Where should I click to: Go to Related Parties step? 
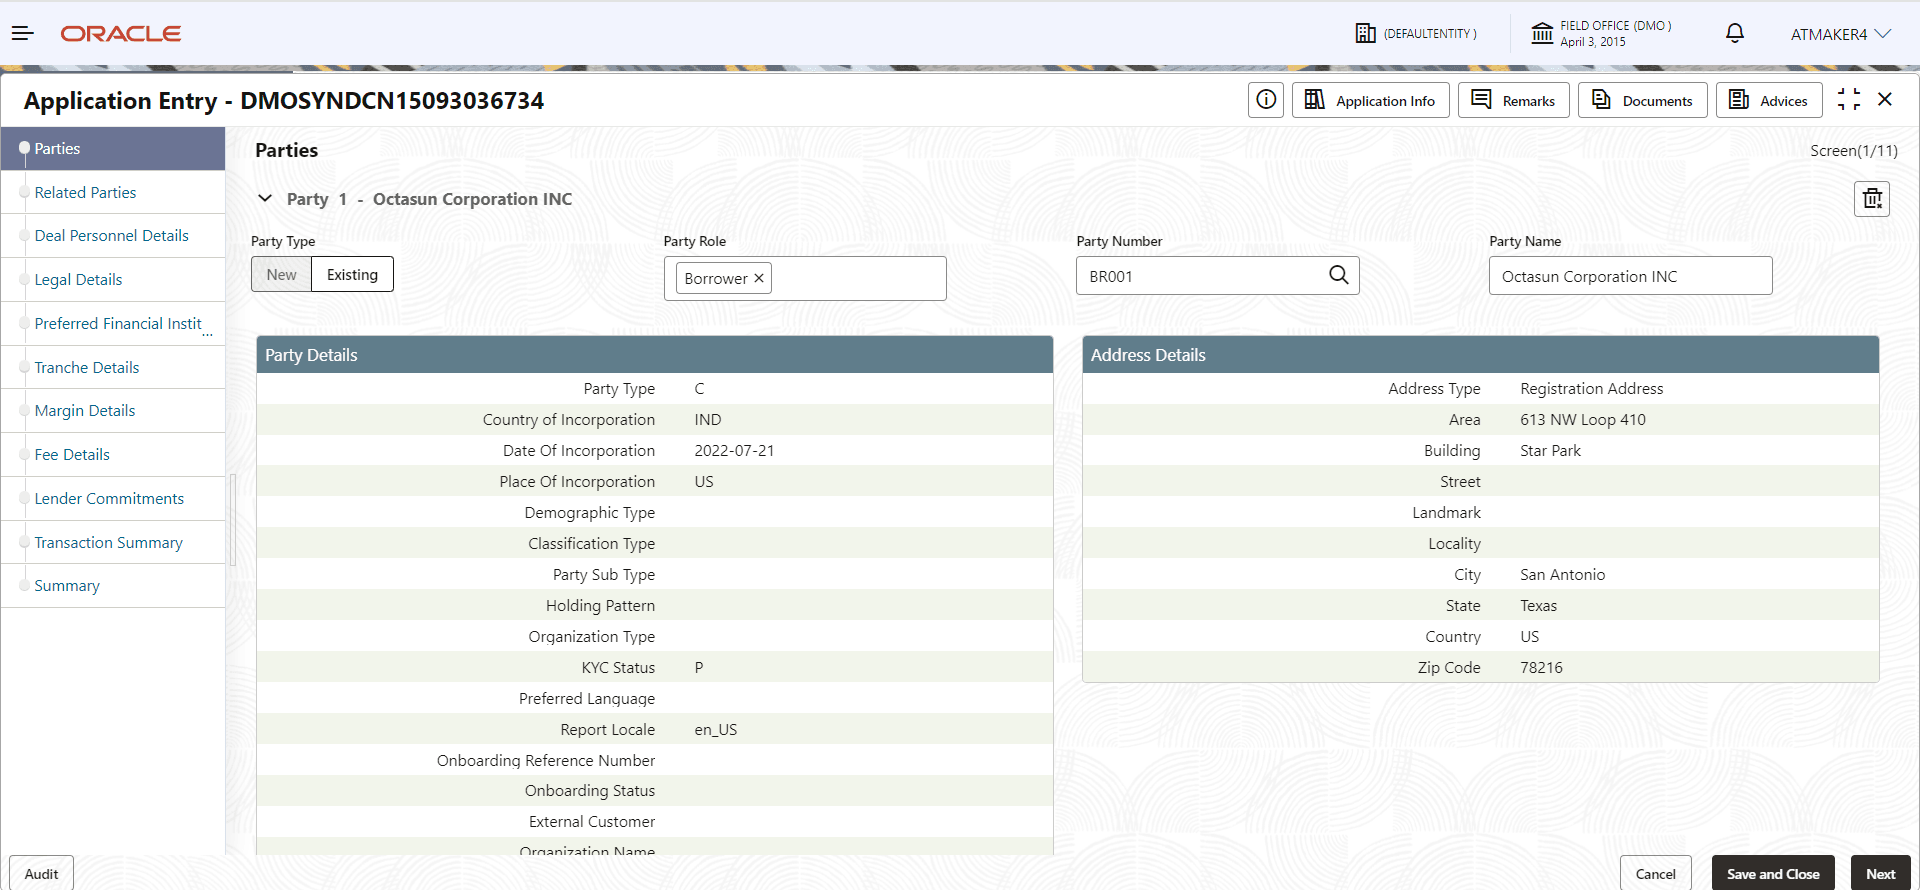tap(113, 192)
